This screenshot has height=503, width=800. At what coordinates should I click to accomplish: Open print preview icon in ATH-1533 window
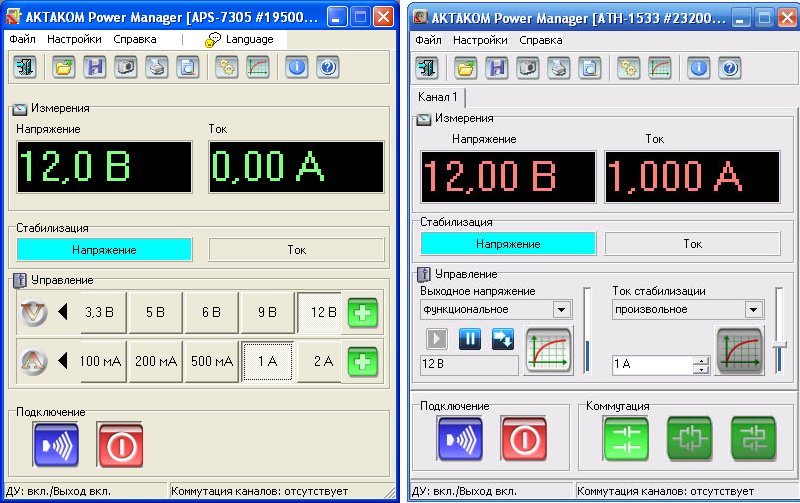590,68
